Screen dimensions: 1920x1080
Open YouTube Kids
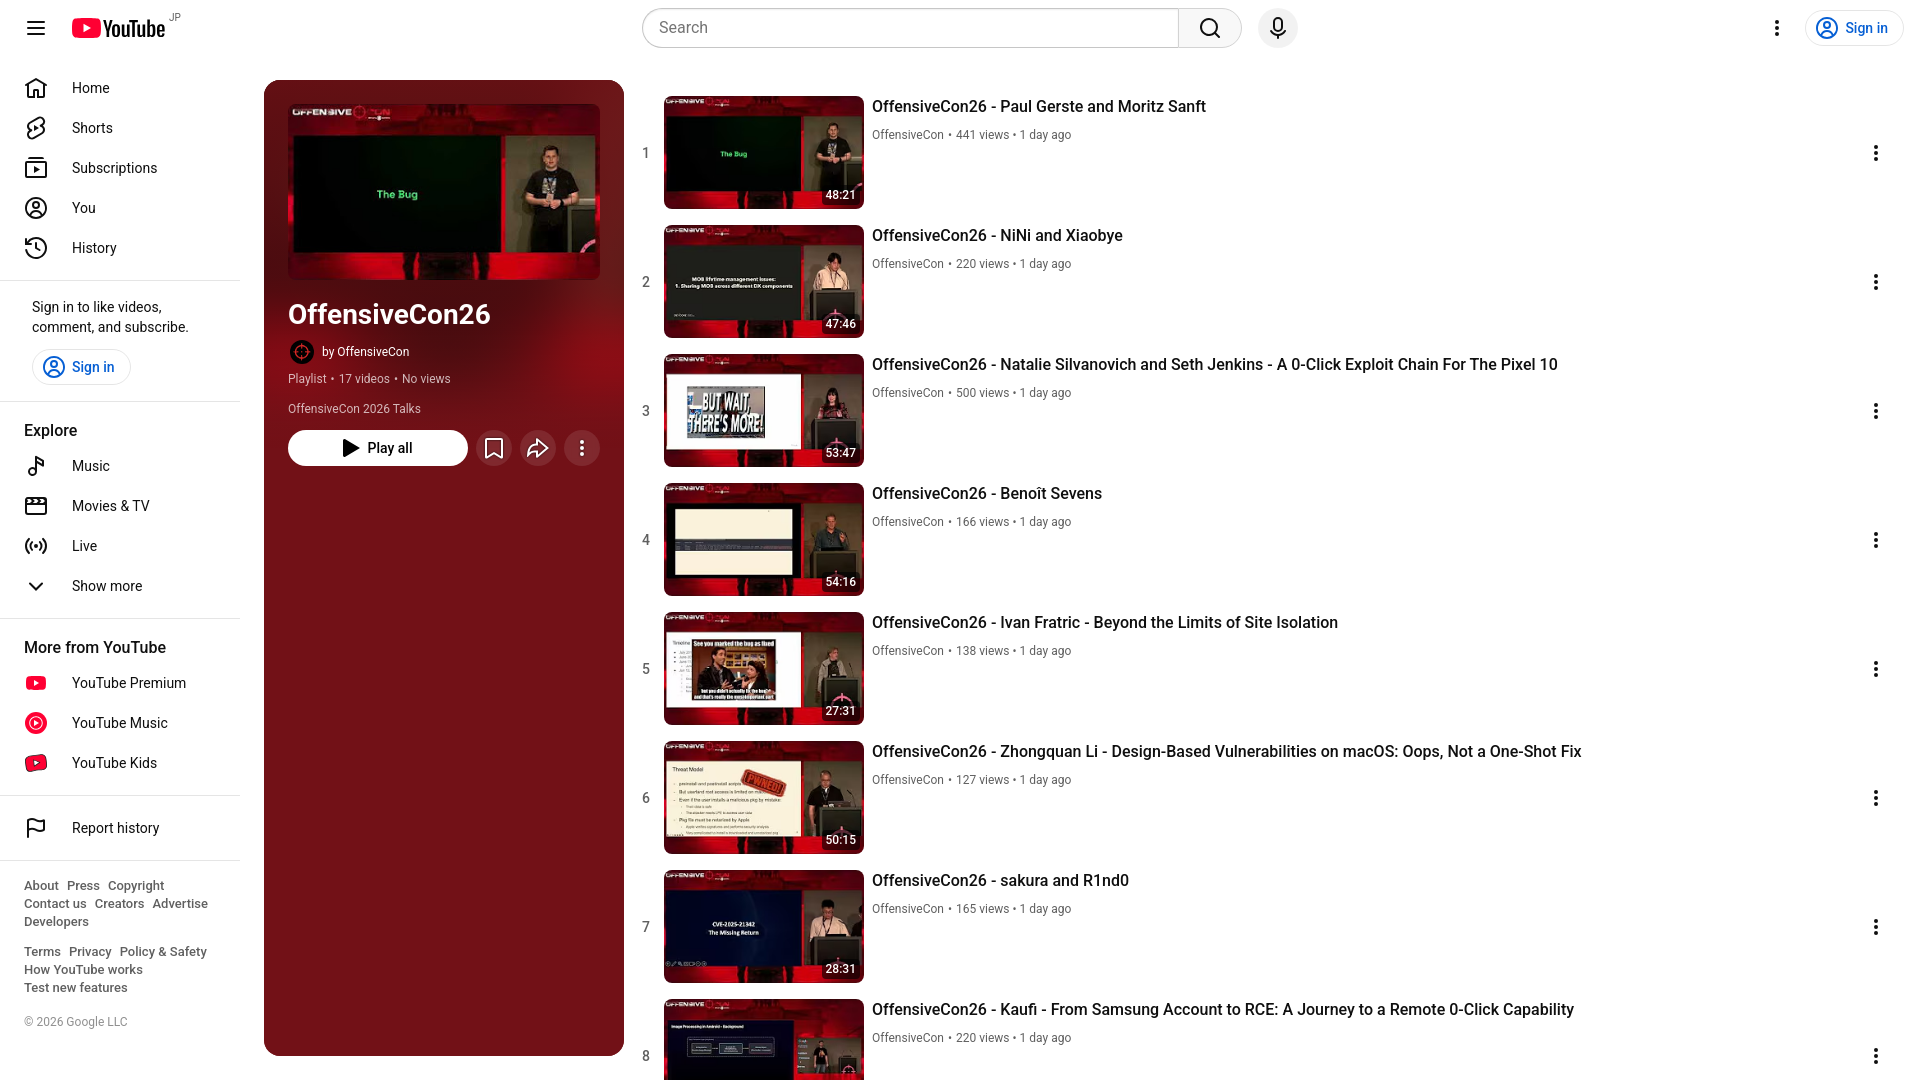pyautogui.click(x=120, y=763)
